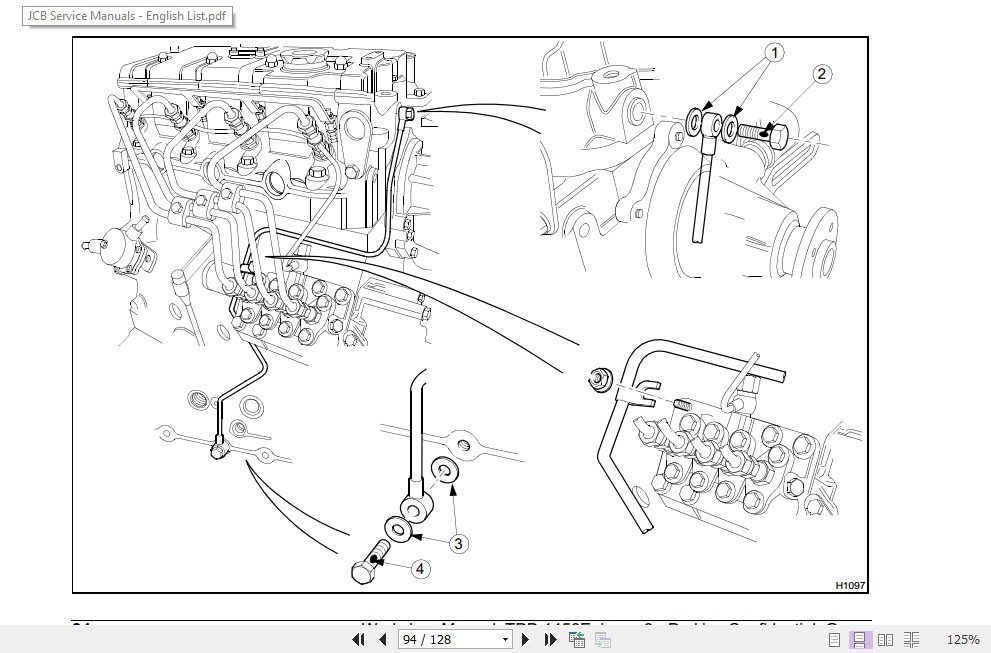Click callout number 2 near the bolt
This screenshot has width=991, height=653.
click(x=822, y=72)
